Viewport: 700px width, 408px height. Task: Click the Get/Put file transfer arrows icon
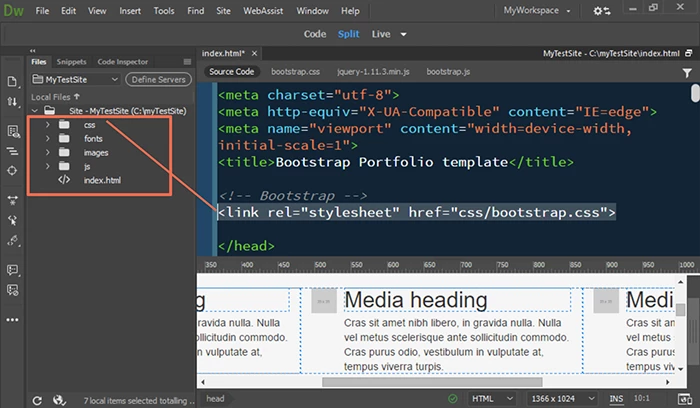[x=12, y=102]
